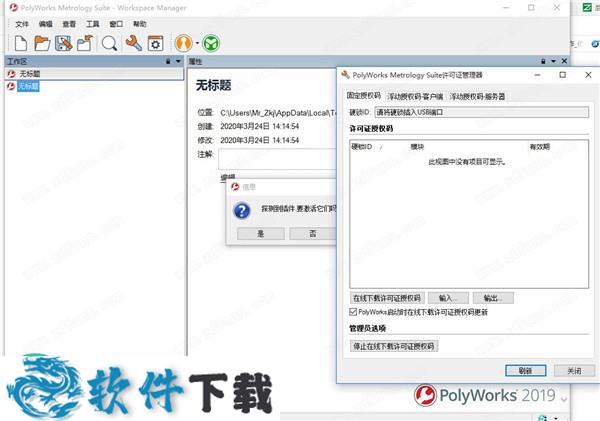Click the 位置 path text C:\Users\Mr_Zkj
This screenshot has height=421, width=600.
278,113
